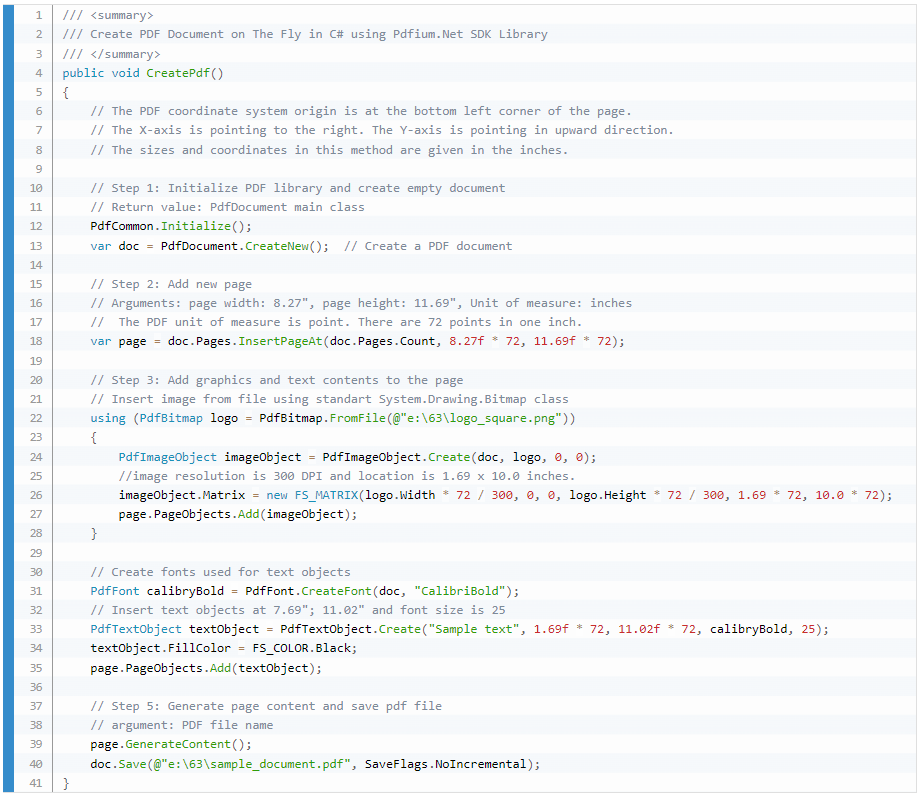Click line number 41 in the gutter
The width and height of the screenshot is (922, 797).
(x=36, y=783)
